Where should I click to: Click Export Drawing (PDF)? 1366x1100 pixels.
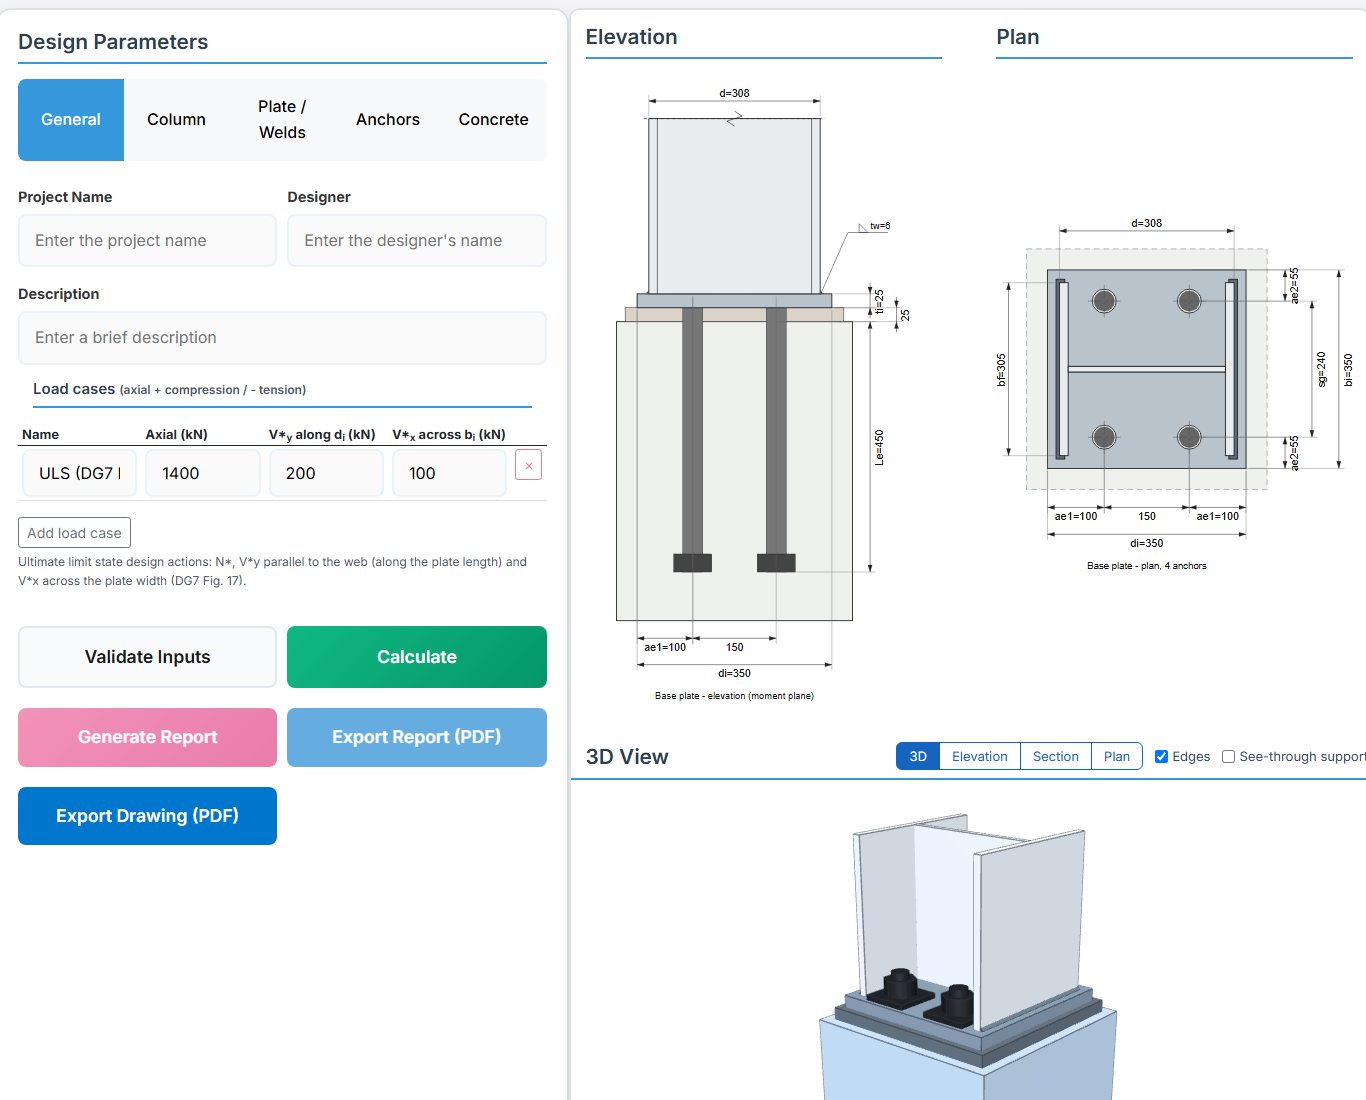click(147, 816)
